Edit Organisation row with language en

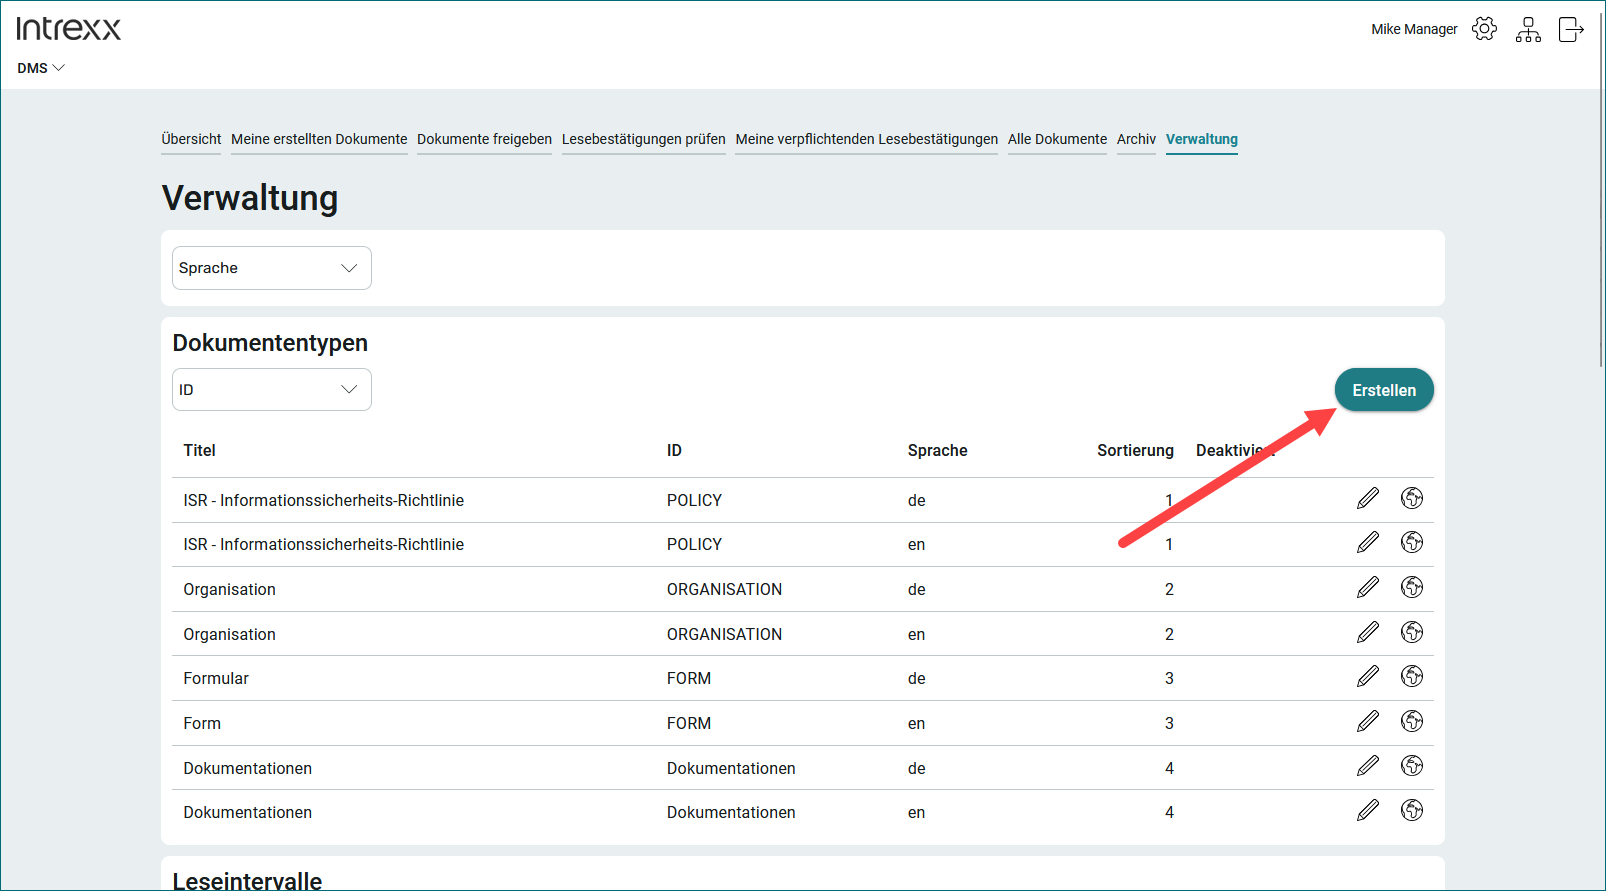point(1368,632)
